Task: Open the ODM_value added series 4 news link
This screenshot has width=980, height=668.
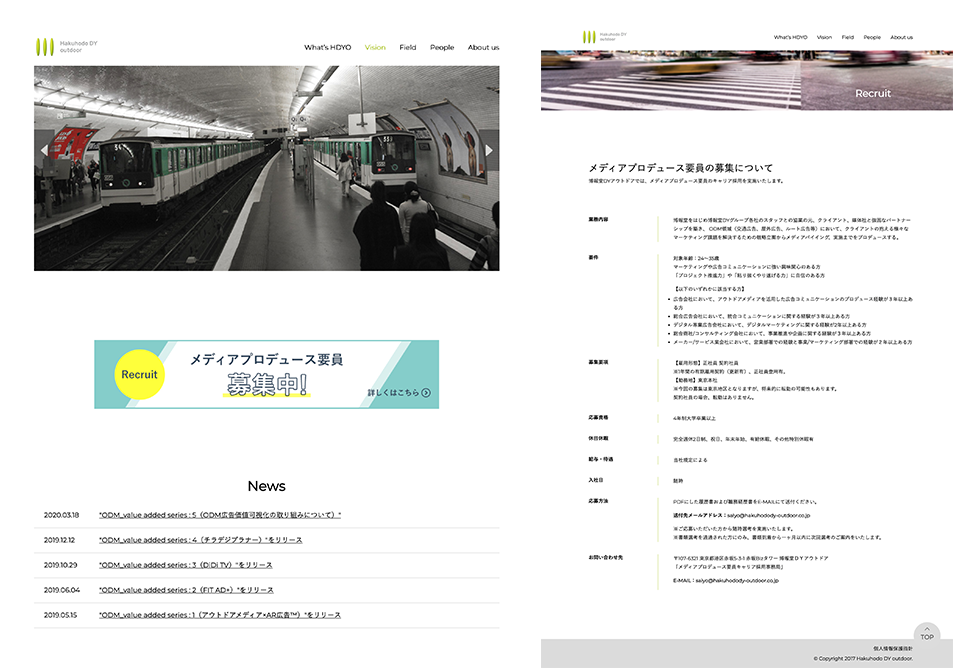Action: (x=200, y=540)
